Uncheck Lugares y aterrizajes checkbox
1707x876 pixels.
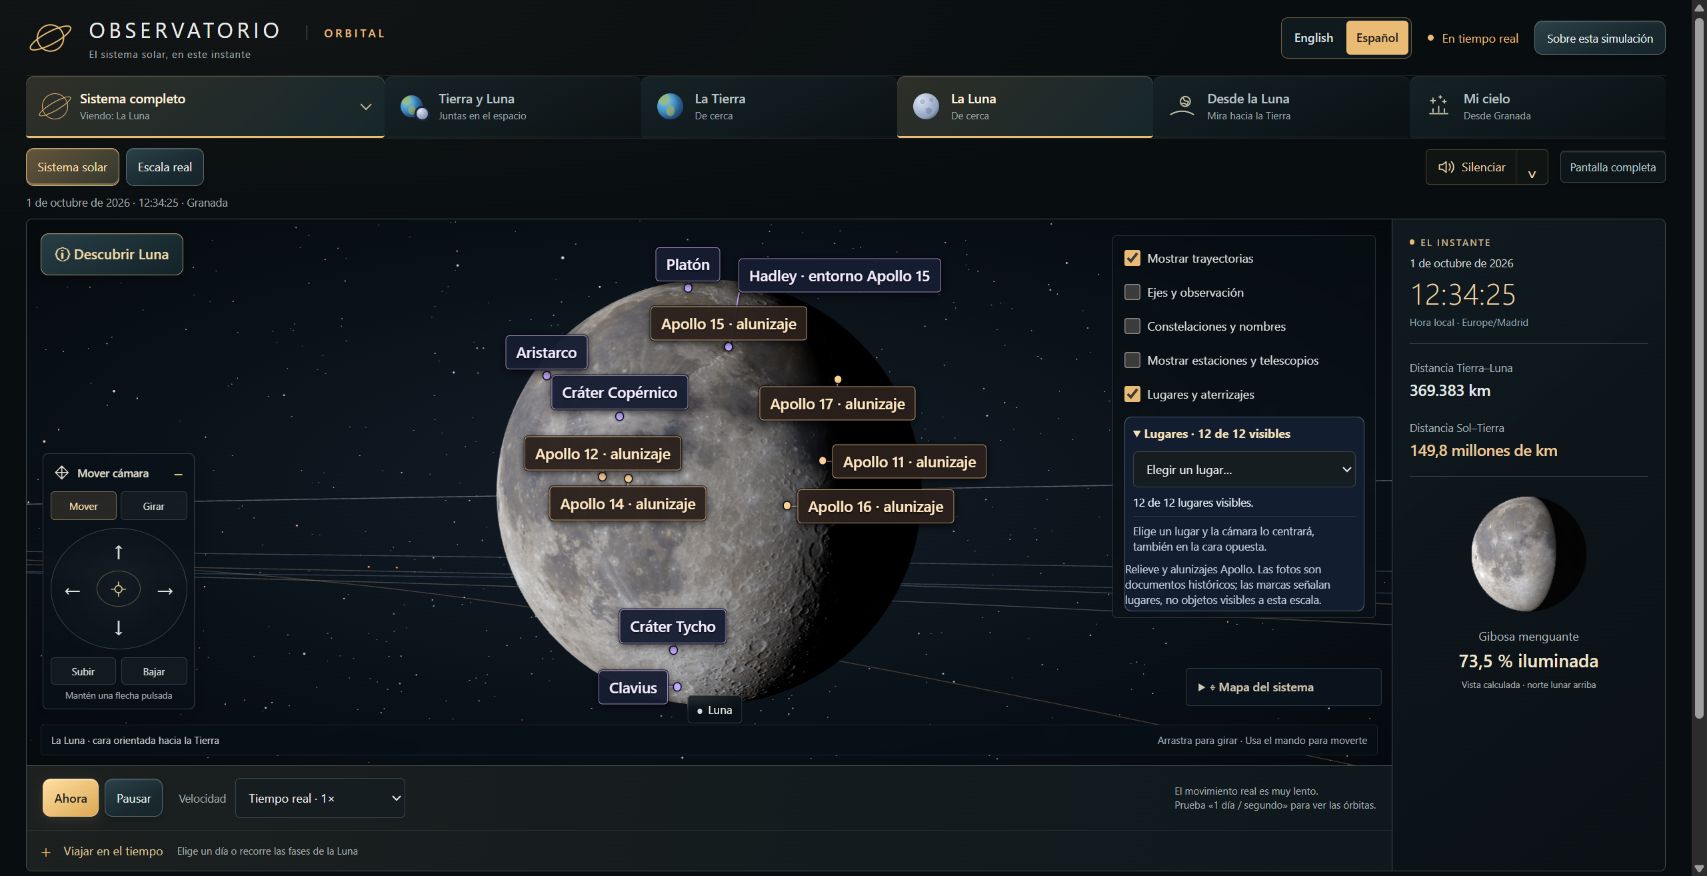coord(1132,394)
